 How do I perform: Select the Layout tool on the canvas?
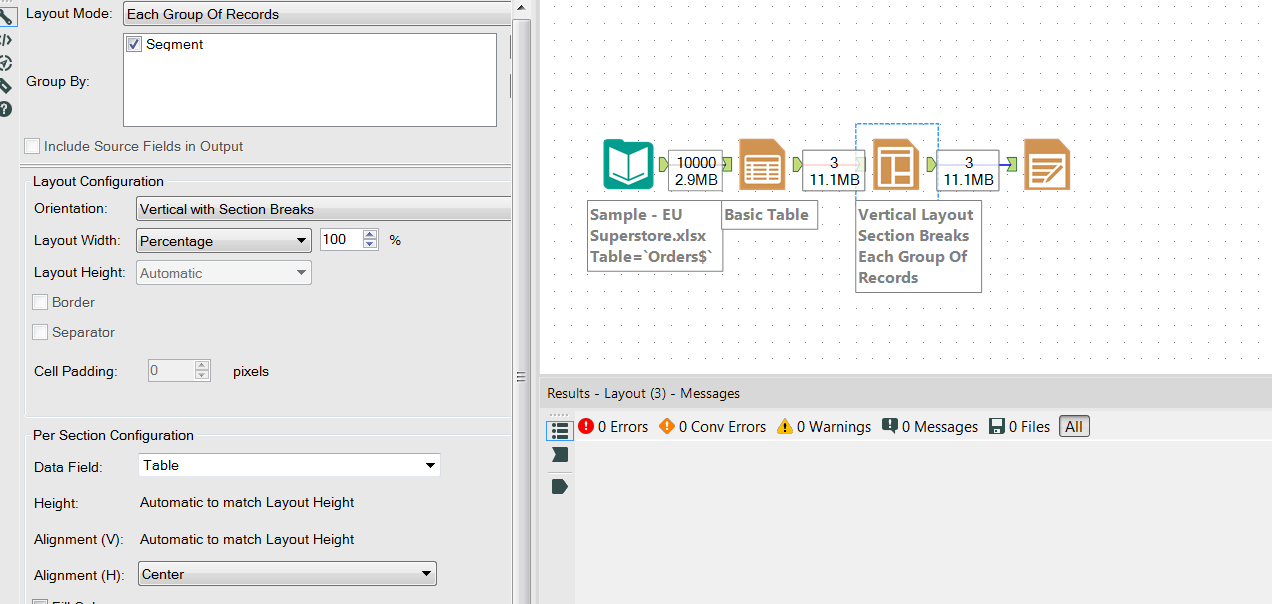point(895,163)
